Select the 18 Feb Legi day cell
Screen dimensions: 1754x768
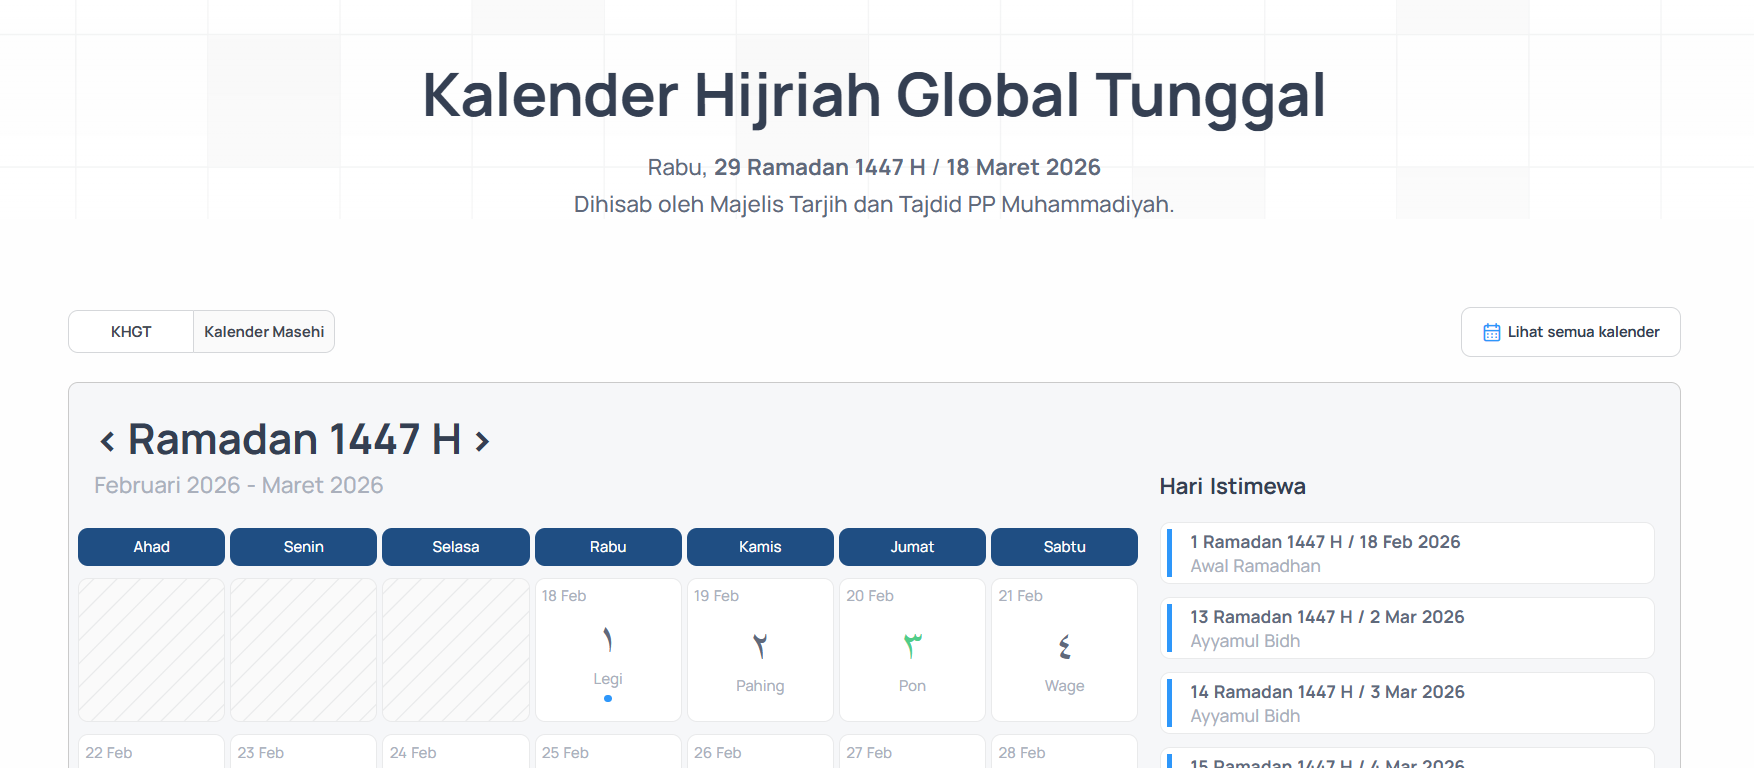[608, 650]
